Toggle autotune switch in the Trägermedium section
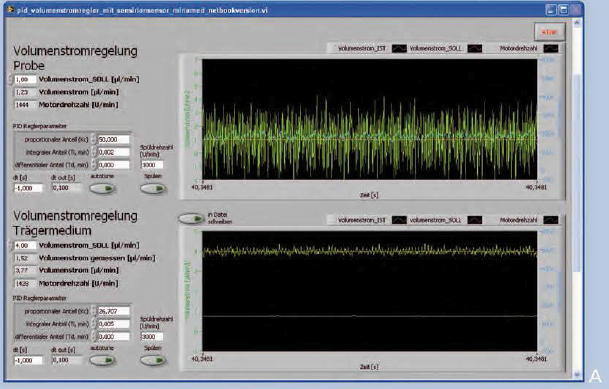Viewport: 609px width, 389px height. click(102, 360)
